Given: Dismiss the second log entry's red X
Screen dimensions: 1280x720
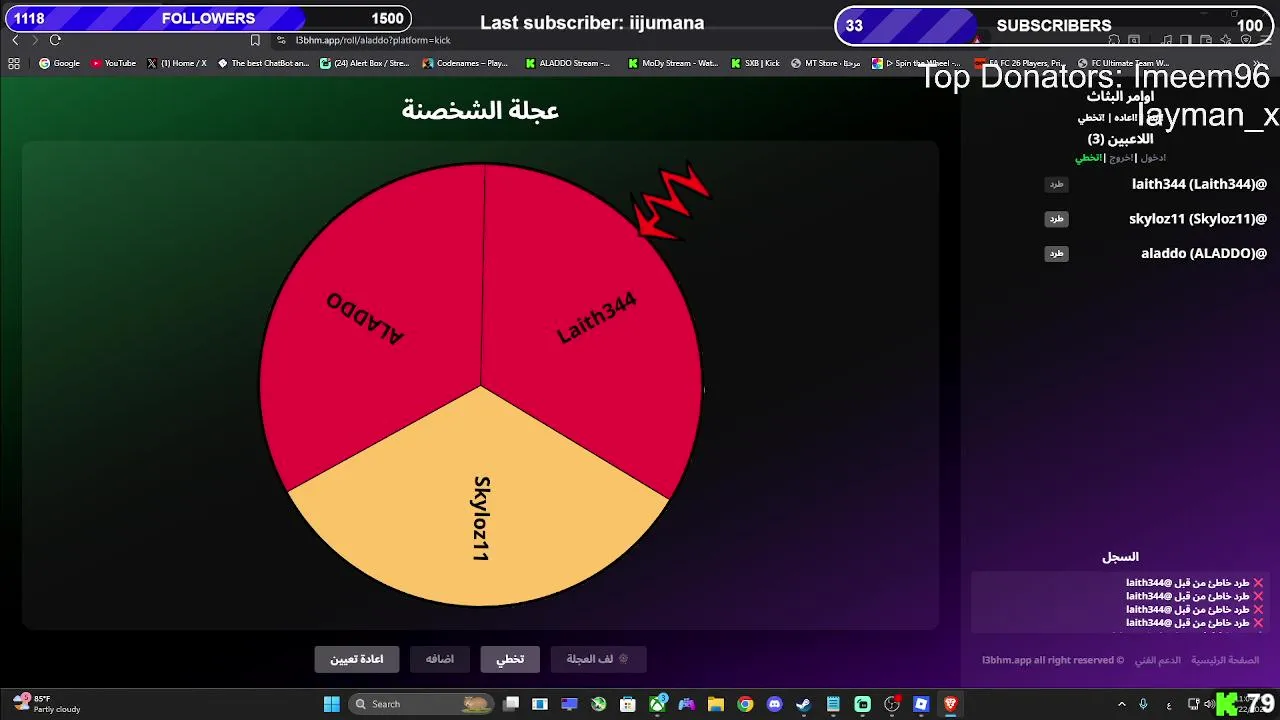Looking at the screenshot, I should click(x=1258, y=596).
